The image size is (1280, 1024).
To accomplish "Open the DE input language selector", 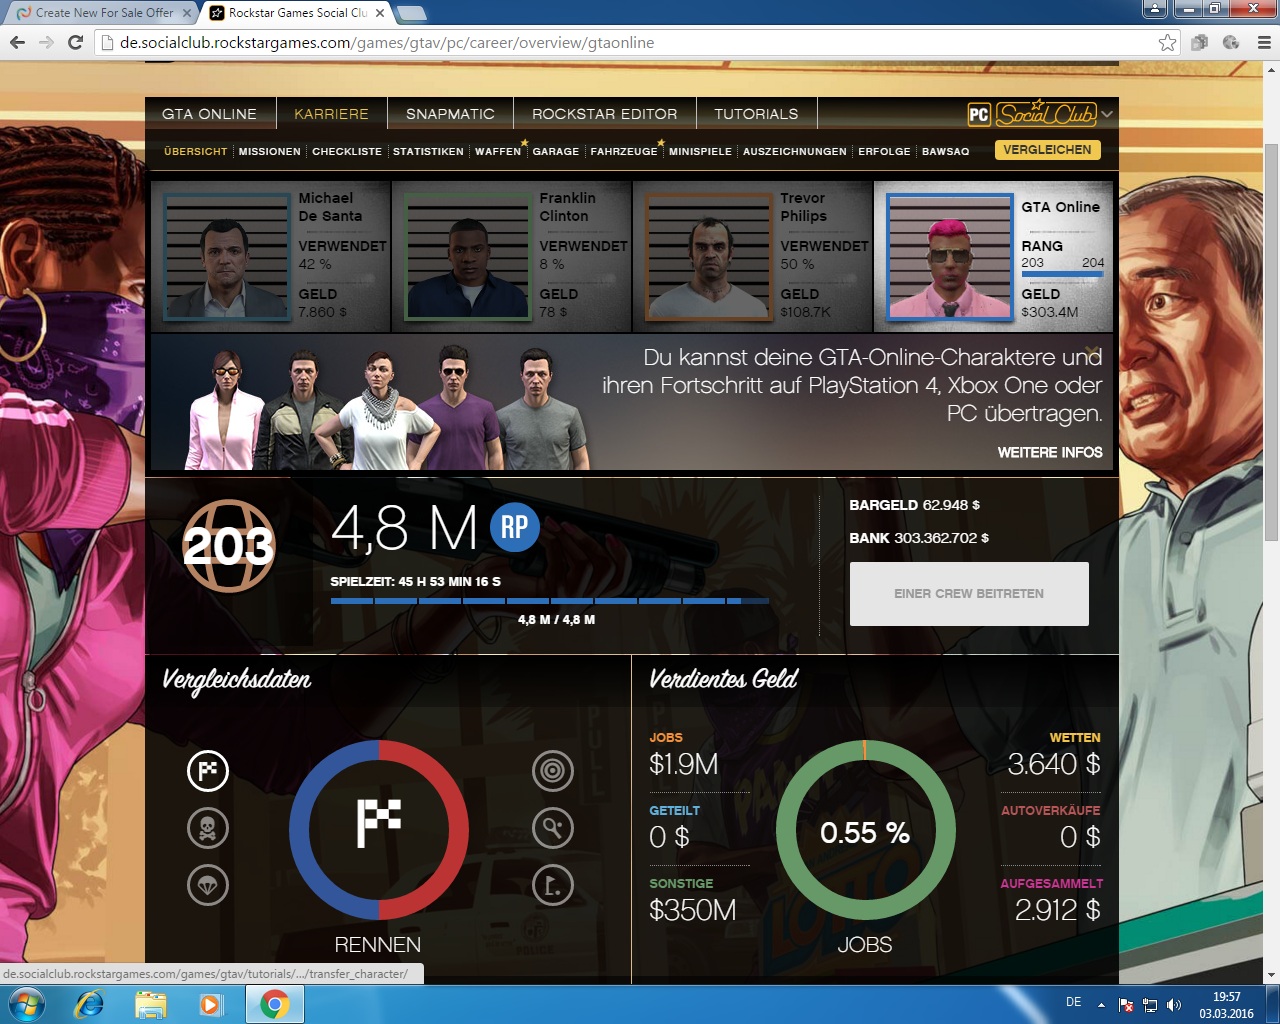I will click(x=1073, y=1002).
